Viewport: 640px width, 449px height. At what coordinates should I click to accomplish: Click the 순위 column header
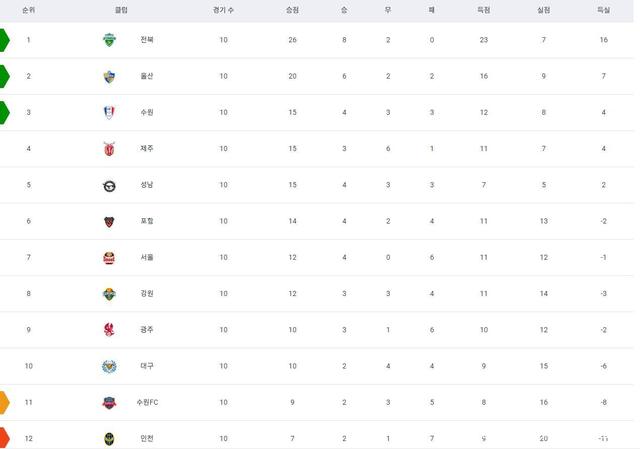(29, 10)
